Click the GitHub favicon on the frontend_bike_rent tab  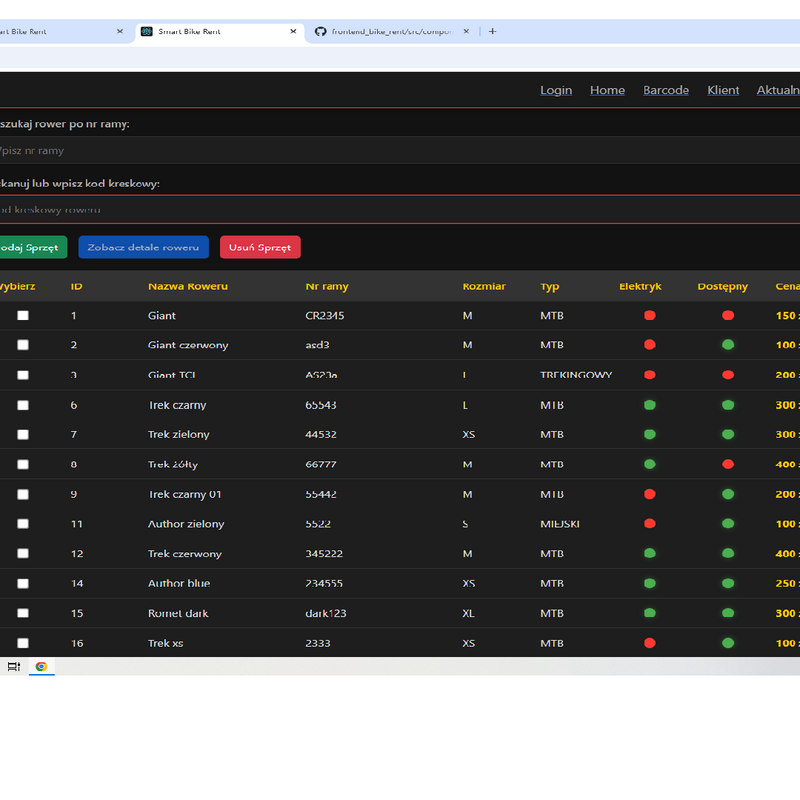321,31
